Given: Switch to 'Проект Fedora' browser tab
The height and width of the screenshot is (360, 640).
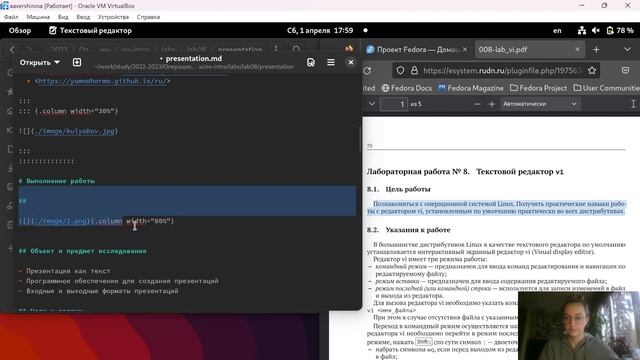Looking at the screenshot, I should pos(417,49).
